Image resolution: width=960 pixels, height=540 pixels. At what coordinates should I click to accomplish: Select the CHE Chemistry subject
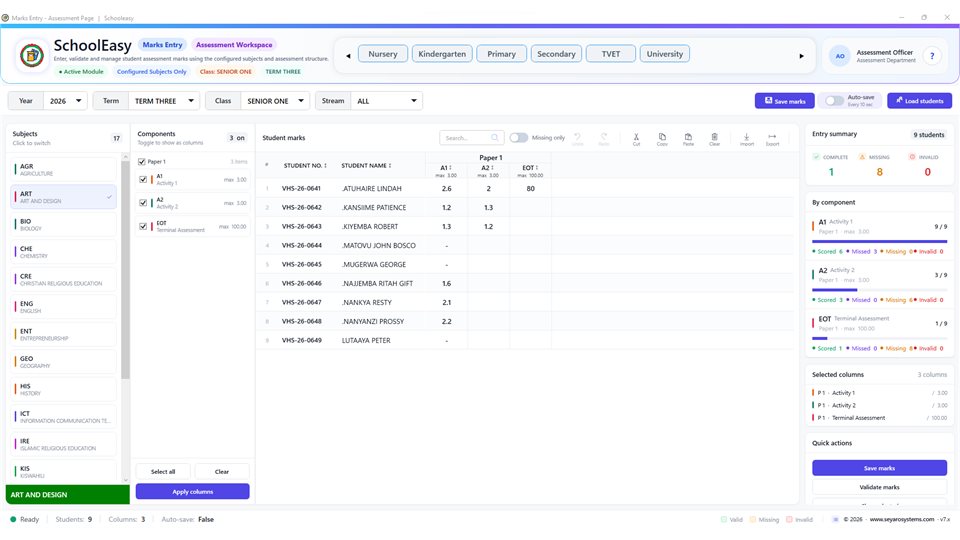click(64, 252)
